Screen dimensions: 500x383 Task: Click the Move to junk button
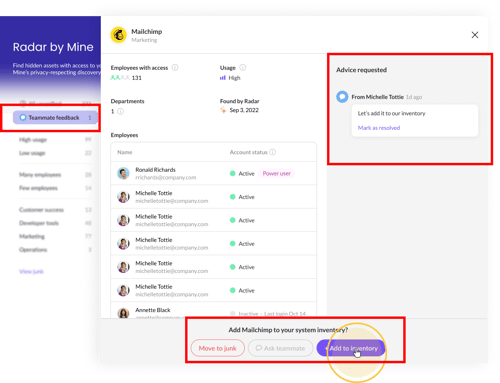tap(218, 348)
